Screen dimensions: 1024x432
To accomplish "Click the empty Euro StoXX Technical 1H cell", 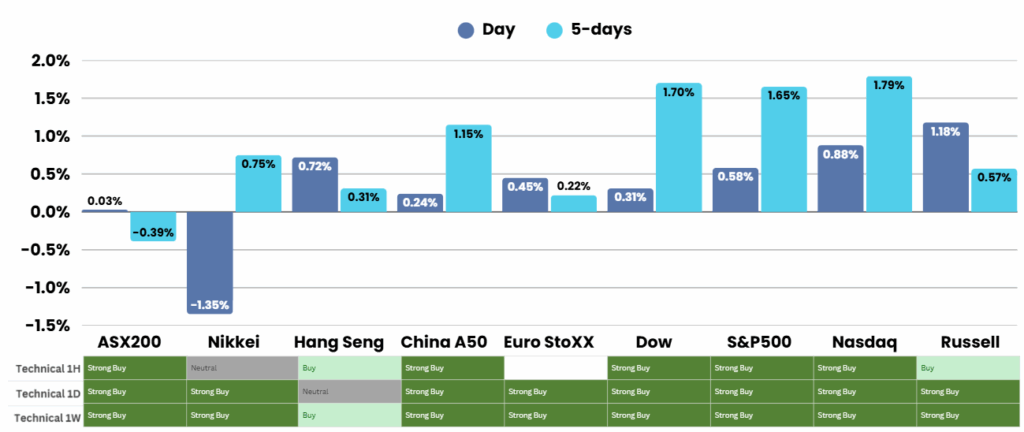I will click(554, 368).
